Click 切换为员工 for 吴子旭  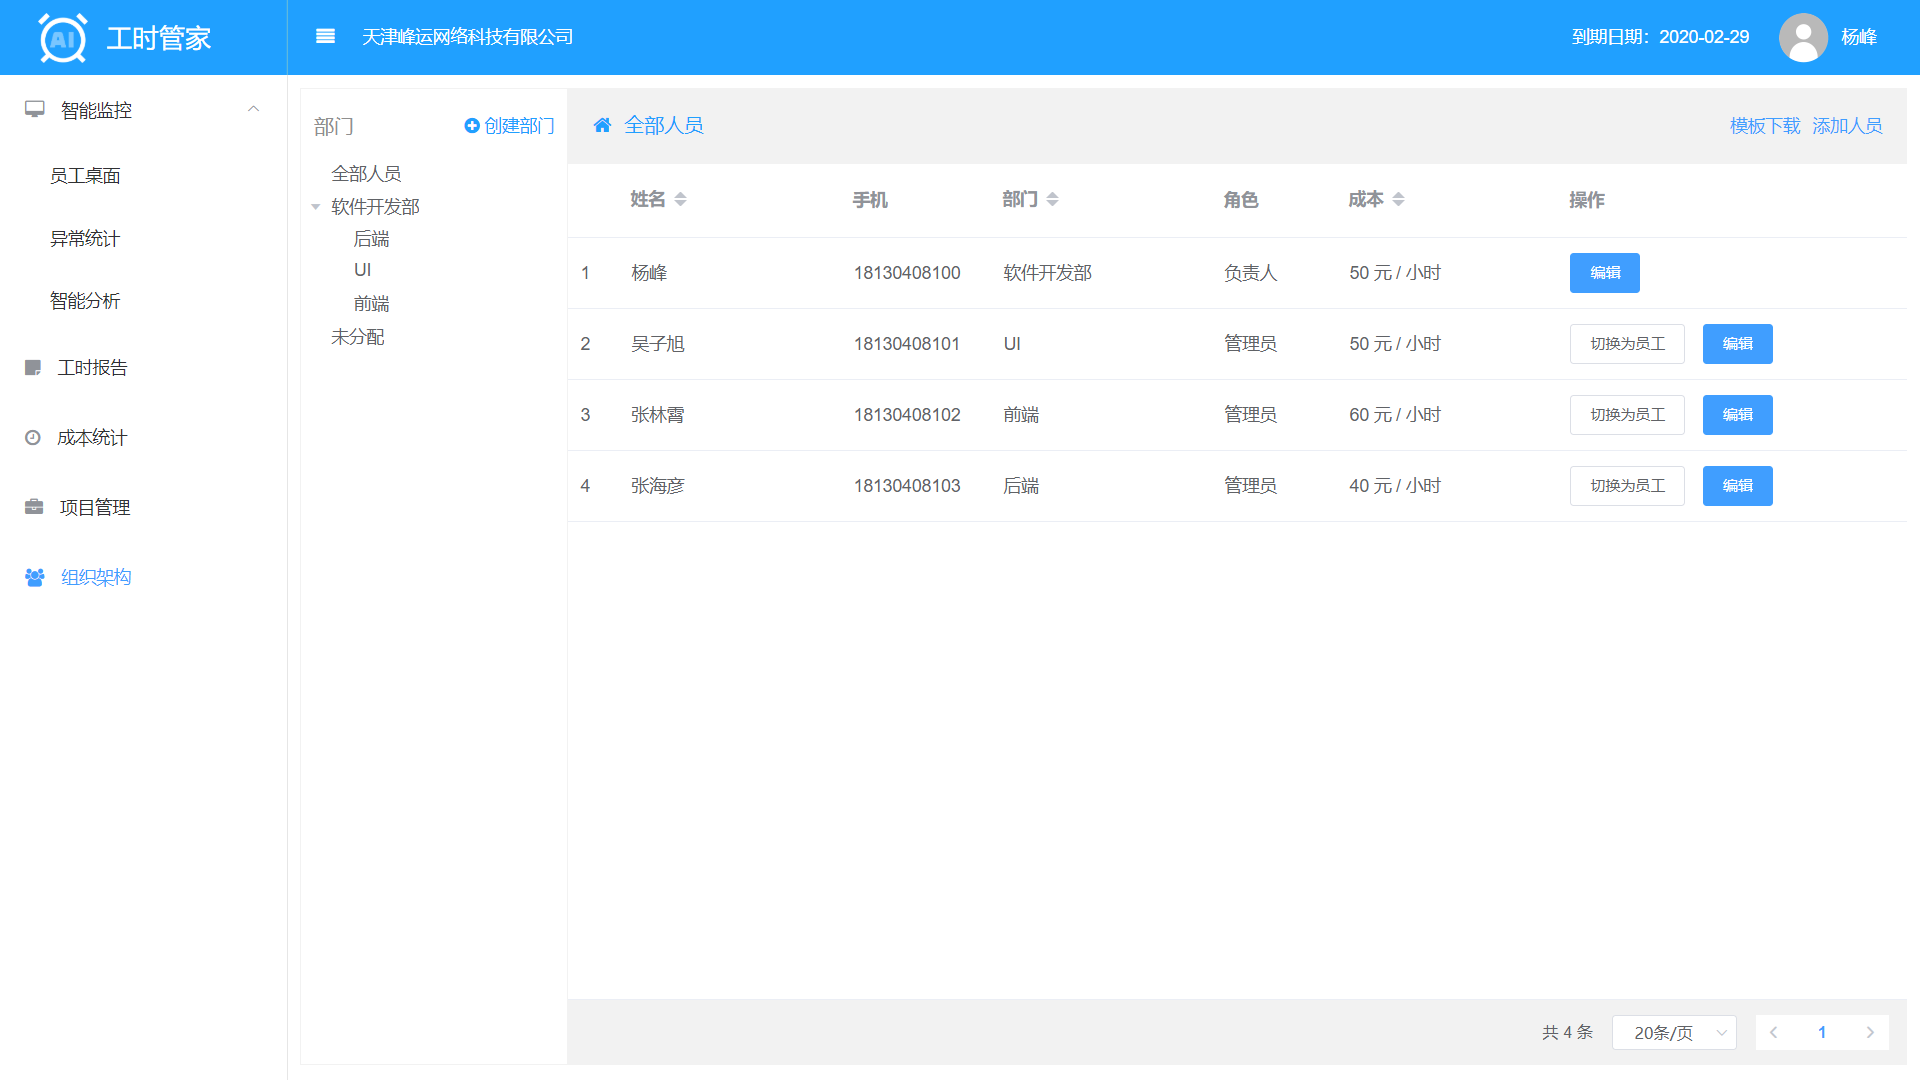coord(1627,344)
